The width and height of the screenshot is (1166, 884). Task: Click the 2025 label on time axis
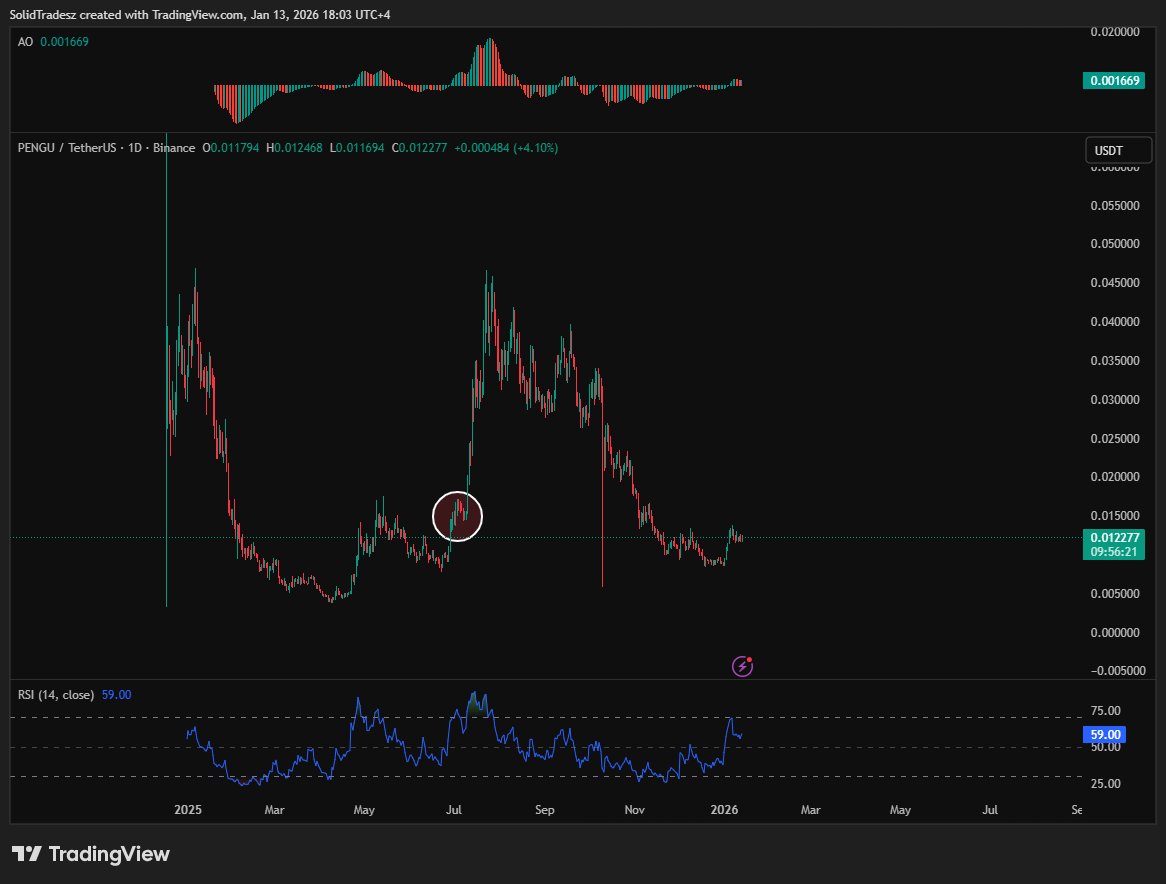[x=187, y=810]
